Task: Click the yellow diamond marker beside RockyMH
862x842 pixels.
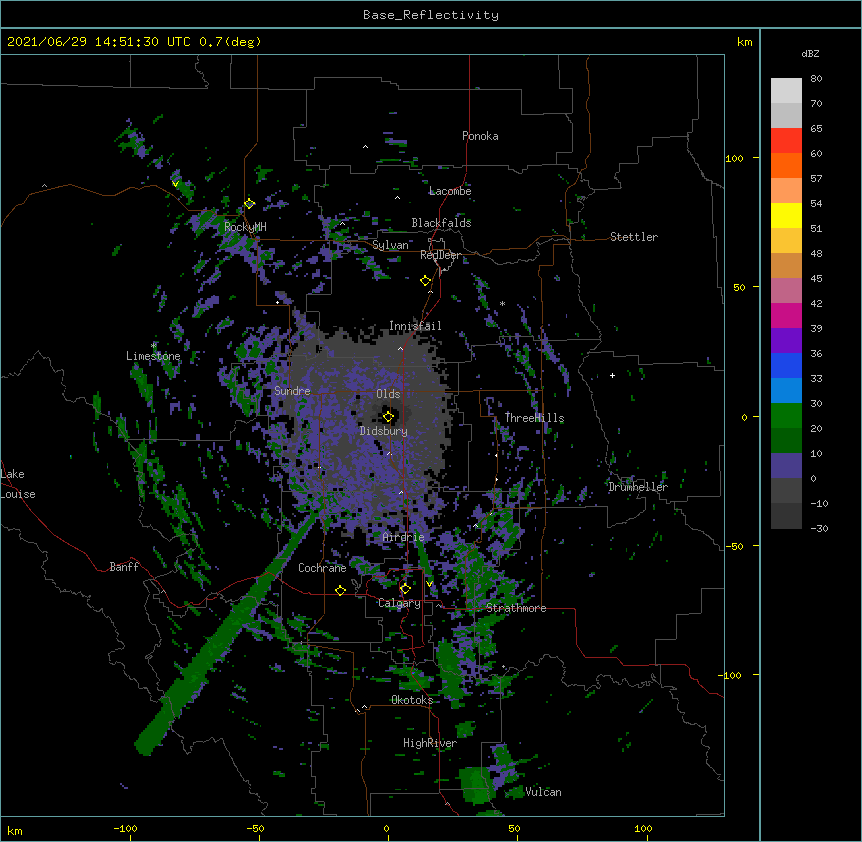Action: click(x=250, y=204)
